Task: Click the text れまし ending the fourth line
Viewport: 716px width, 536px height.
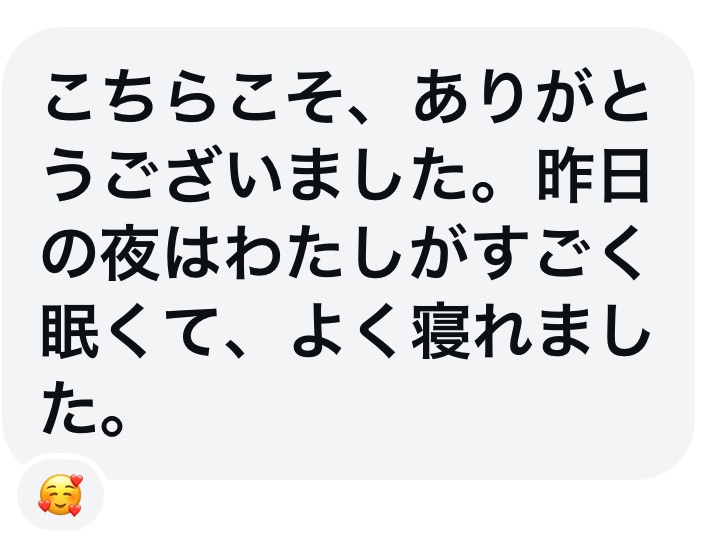Action: click(562, 330)
